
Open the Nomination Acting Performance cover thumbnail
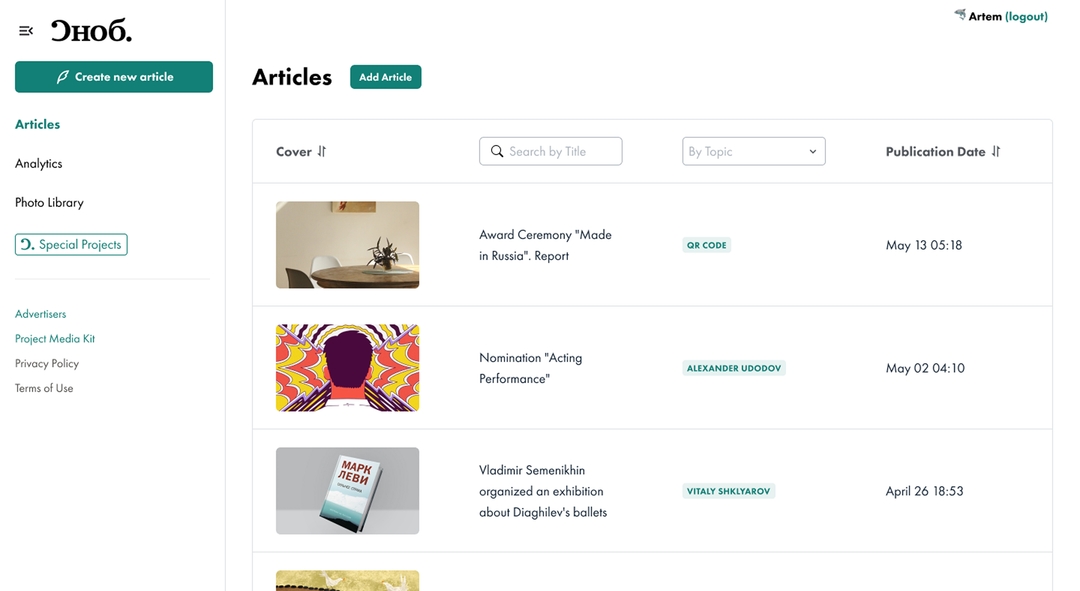click(348, 368)
